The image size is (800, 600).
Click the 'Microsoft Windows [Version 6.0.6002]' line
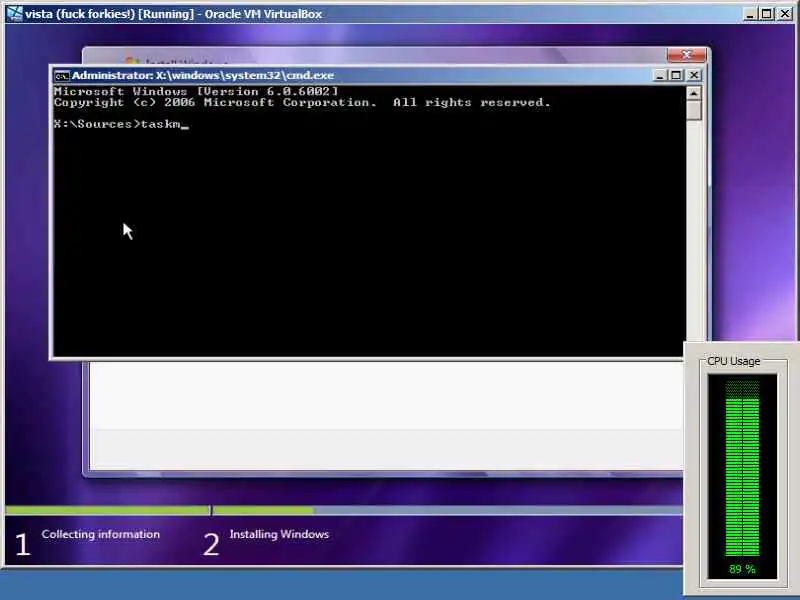pos(196,92)
